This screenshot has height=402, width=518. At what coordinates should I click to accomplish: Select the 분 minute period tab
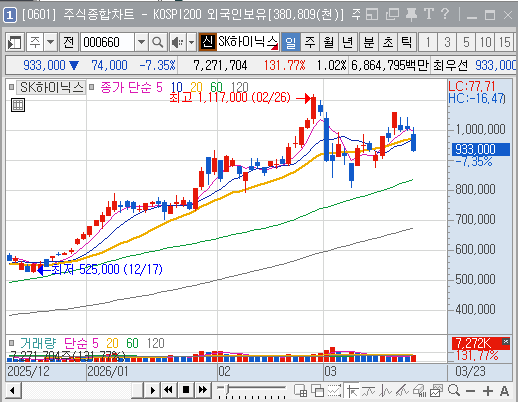[369, 42]
